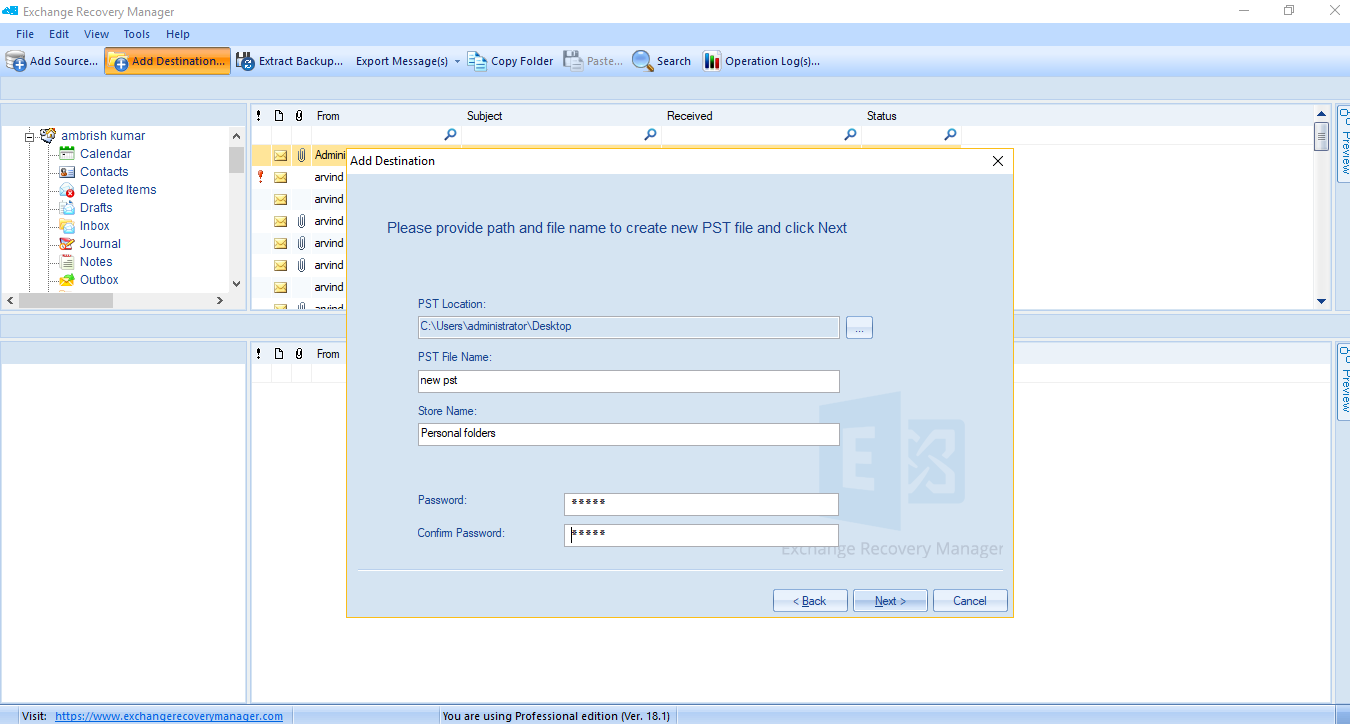Click the message list scroll down arrow
The width and height of the screenshot is (1350, 724).
point(1321,301)
